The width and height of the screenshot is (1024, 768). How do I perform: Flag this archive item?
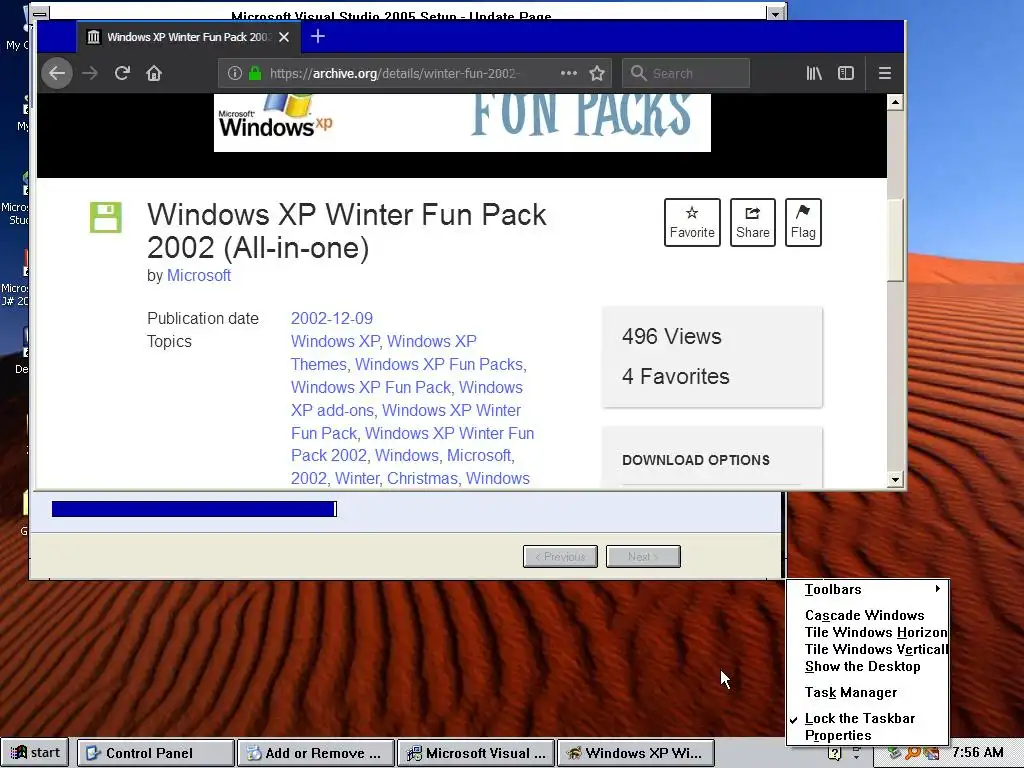(803, 223)
